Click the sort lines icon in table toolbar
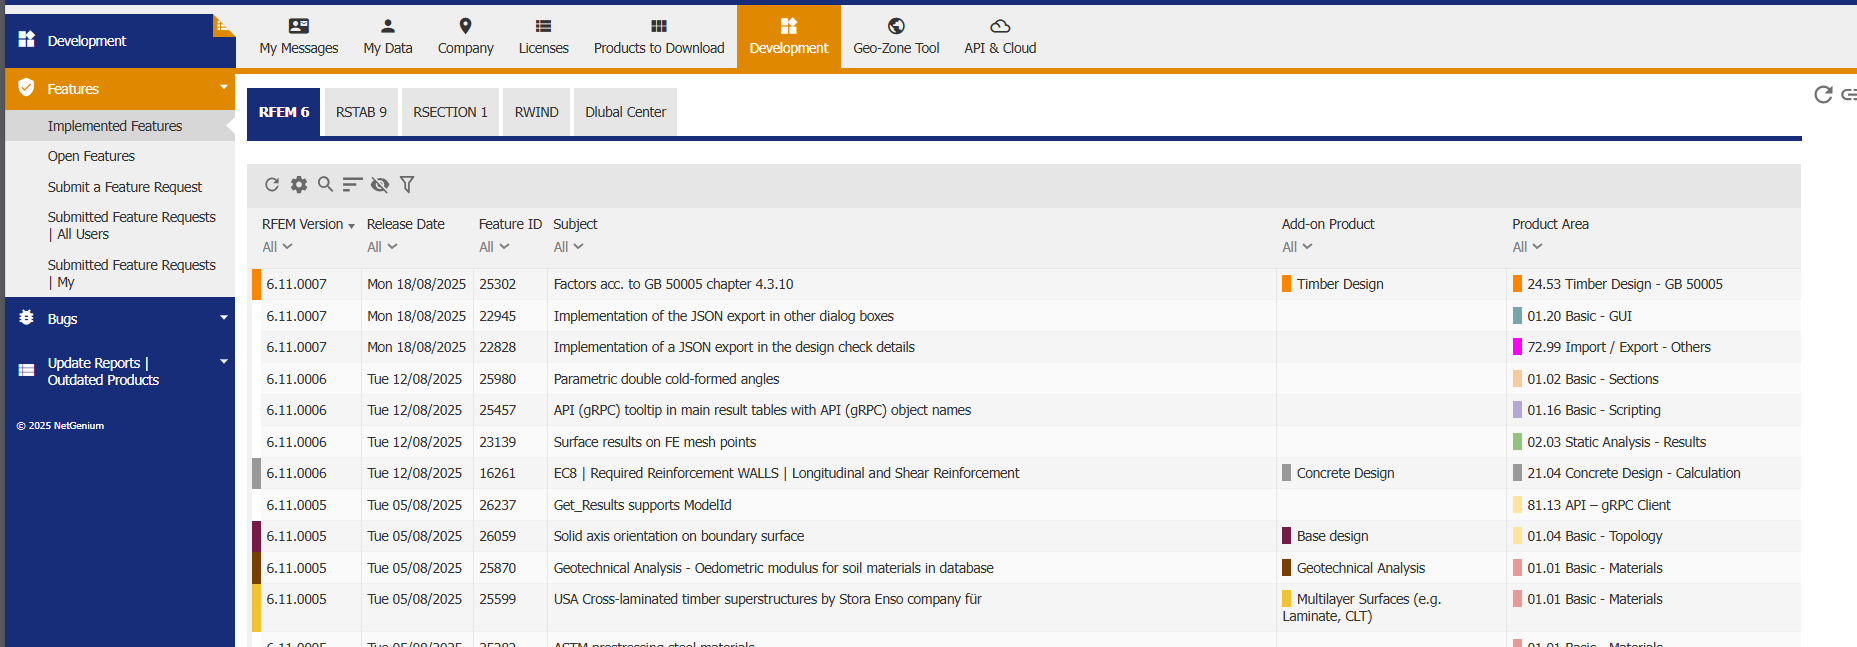This screenshot has width=1857, height=647. point(352,184)
